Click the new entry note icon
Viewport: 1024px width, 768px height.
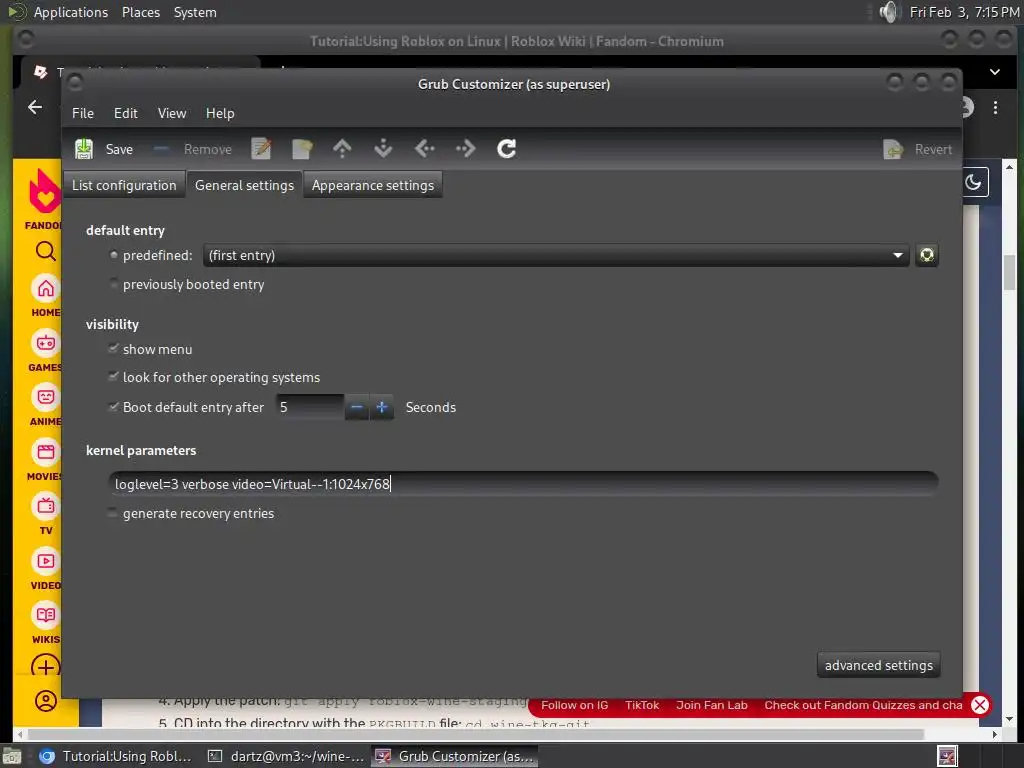coord(302,150)
